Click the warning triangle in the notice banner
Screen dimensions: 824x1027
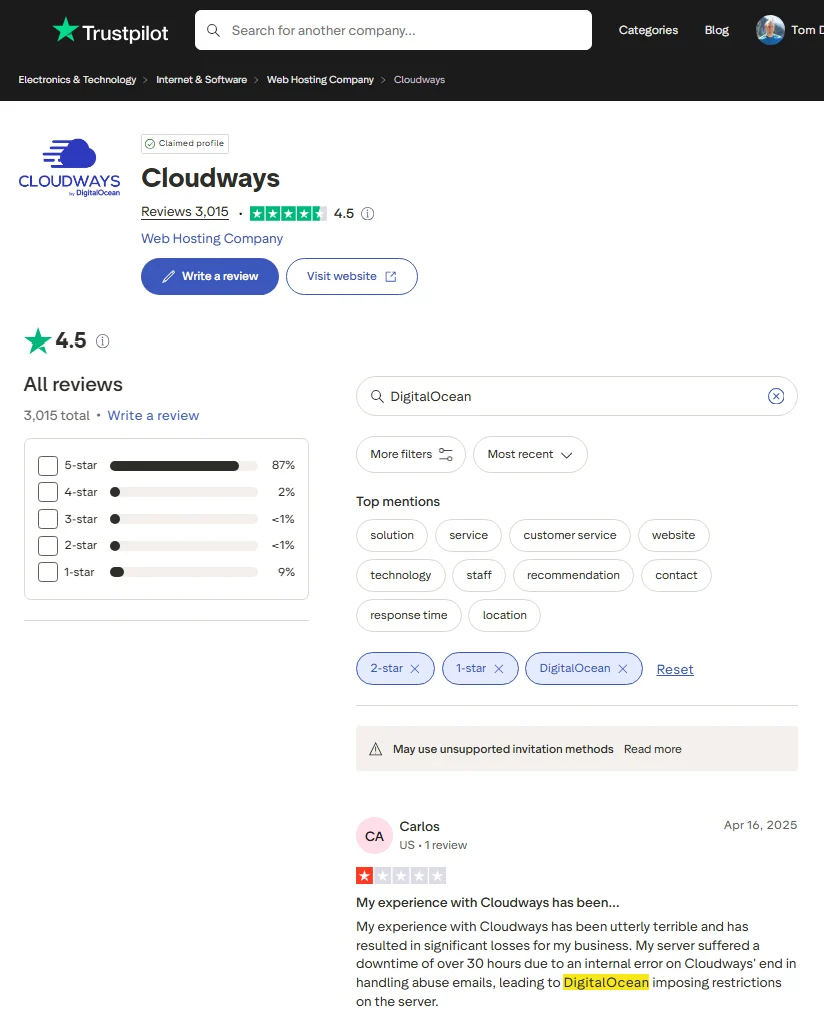(376, 748)
